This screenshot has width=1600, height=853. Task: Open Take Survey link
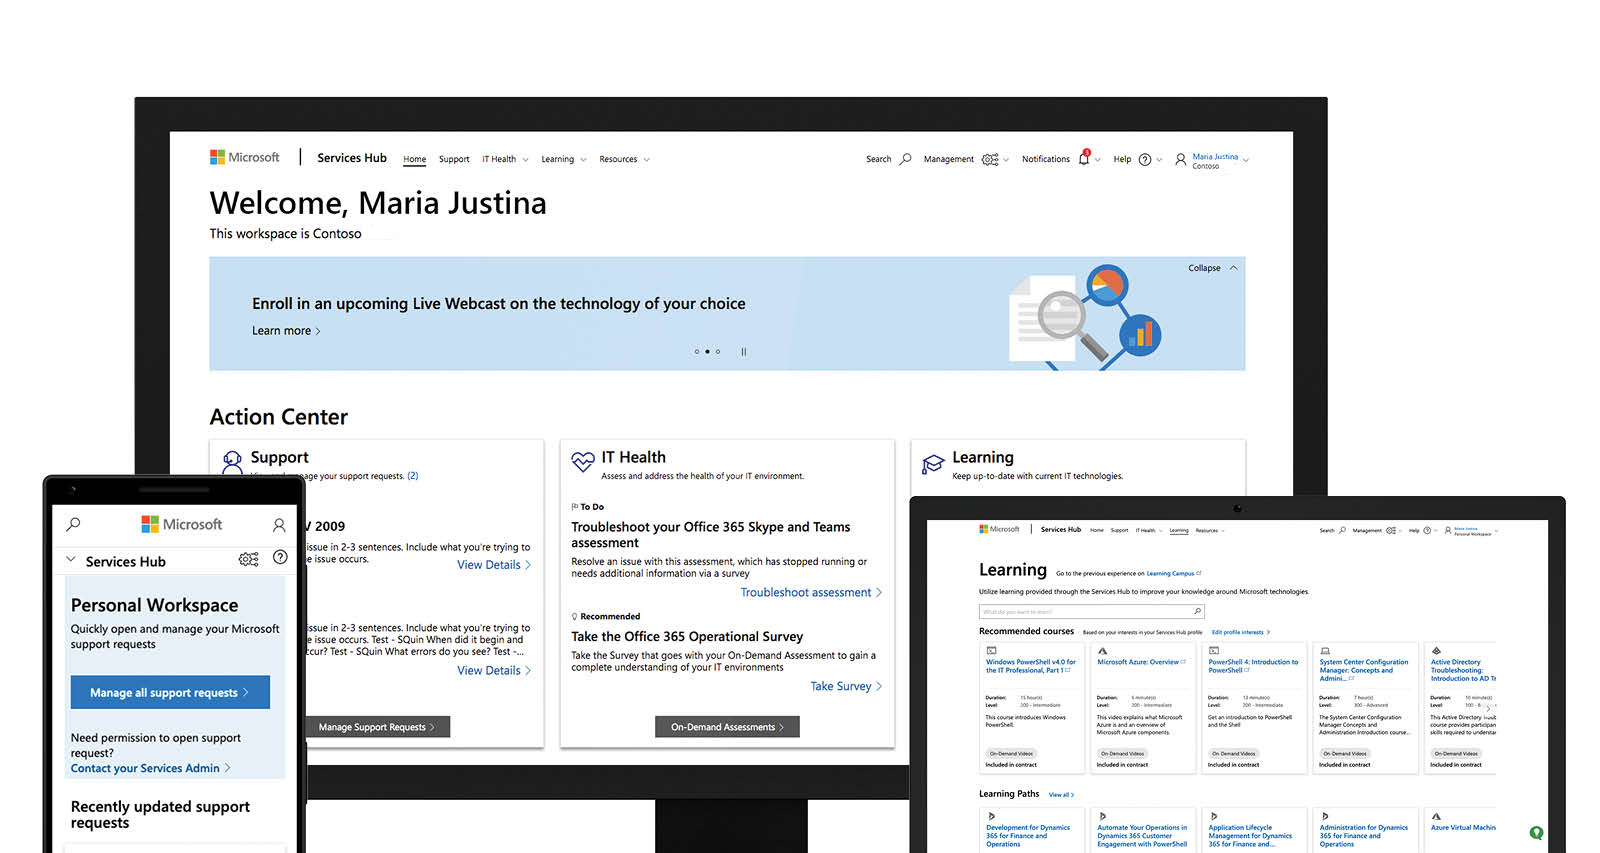[846, 687]
